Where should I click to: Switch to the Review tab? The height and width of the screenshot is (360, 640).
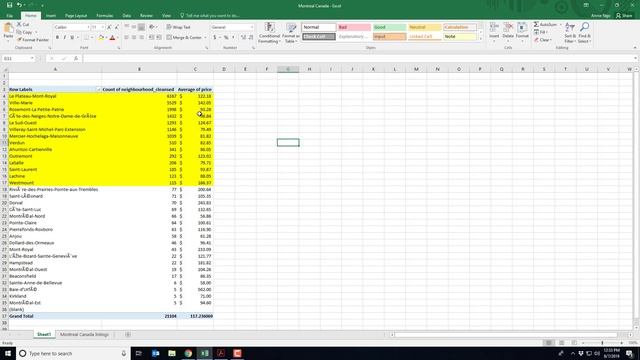(x=146, y=16)
